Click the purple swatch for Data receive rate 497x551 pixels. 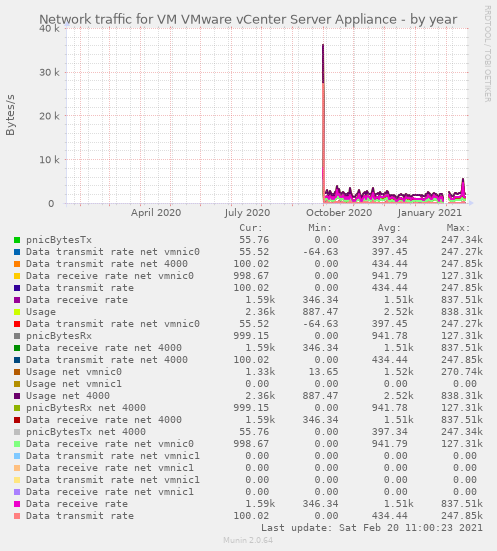pyautogui.click(x=17, y=300)
